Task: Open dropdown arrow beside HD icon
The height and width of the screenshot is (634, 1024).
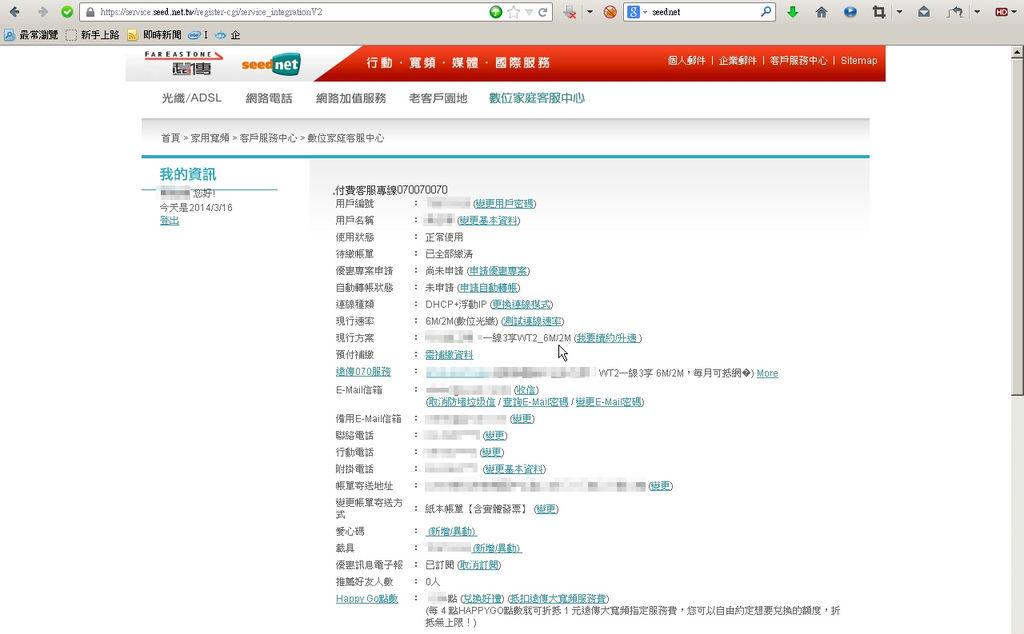Action: coord(1016,12)
